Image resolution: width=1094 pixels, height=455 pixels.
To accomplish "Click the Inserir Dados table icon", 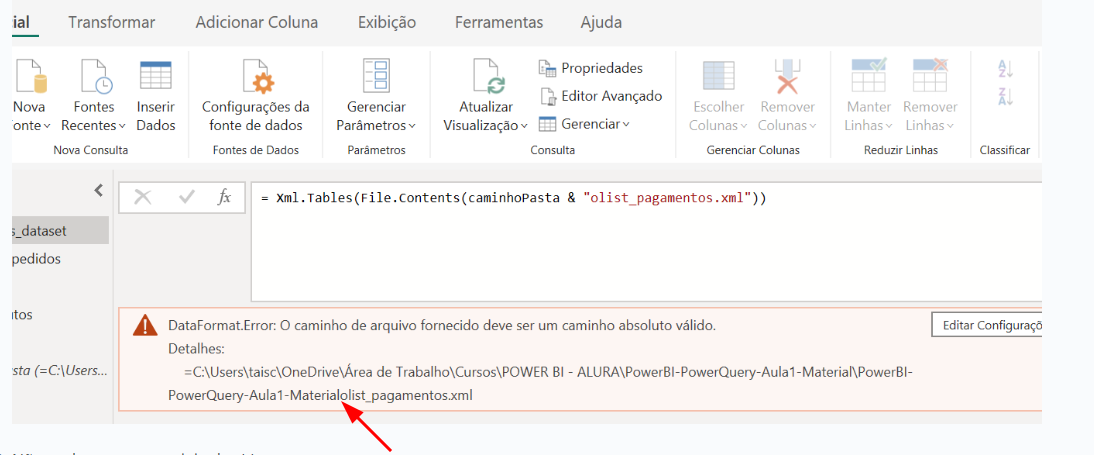I will pos(156,76).
